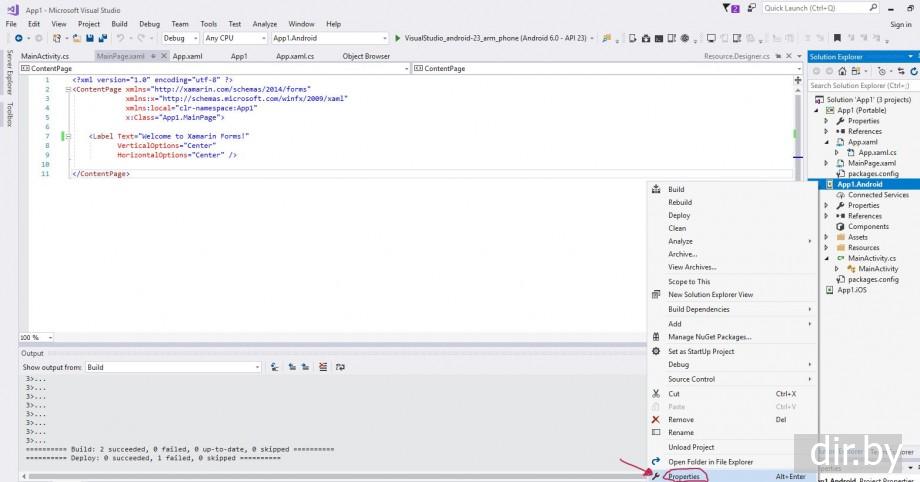Switch to the App.xaml.cs editor tab
Image resolution: width=920 pixels, height=482 pixels.
click(x=295, y=56)
